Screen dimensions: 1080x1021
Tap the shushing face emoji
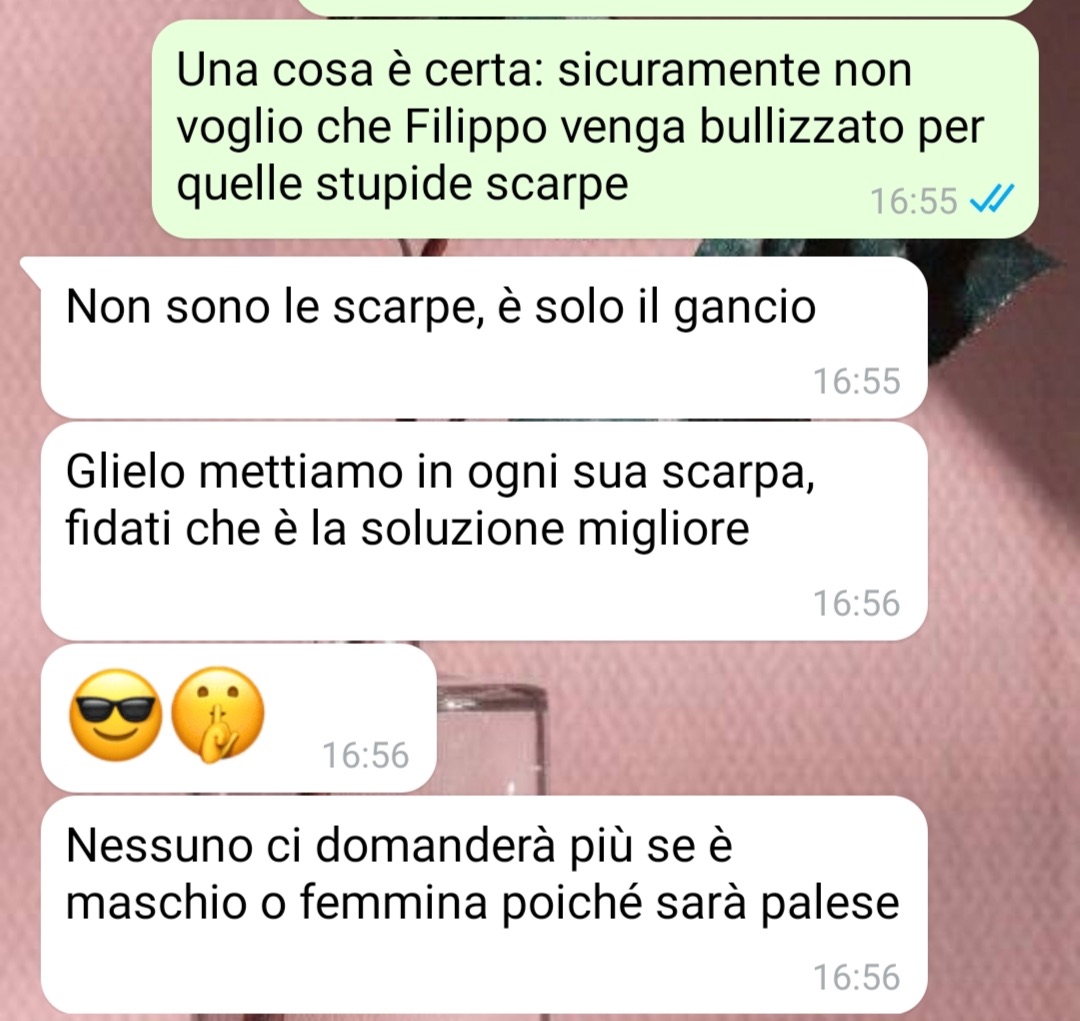pos(218,715)
